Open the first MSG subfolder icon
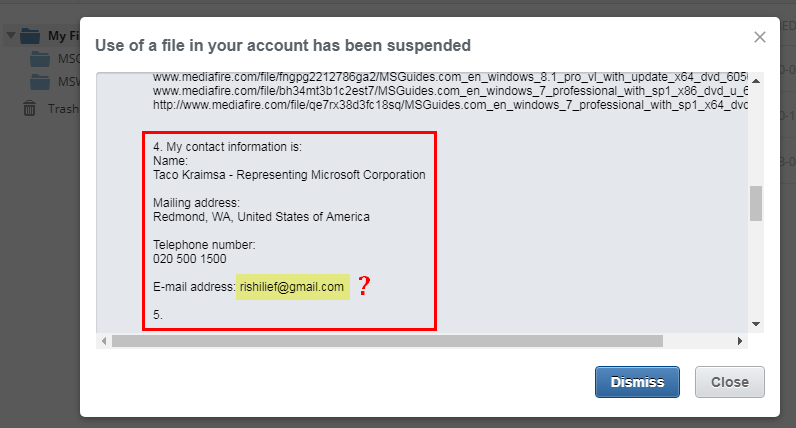The height and width of the screenshot is (428, 796). [40, 59]
